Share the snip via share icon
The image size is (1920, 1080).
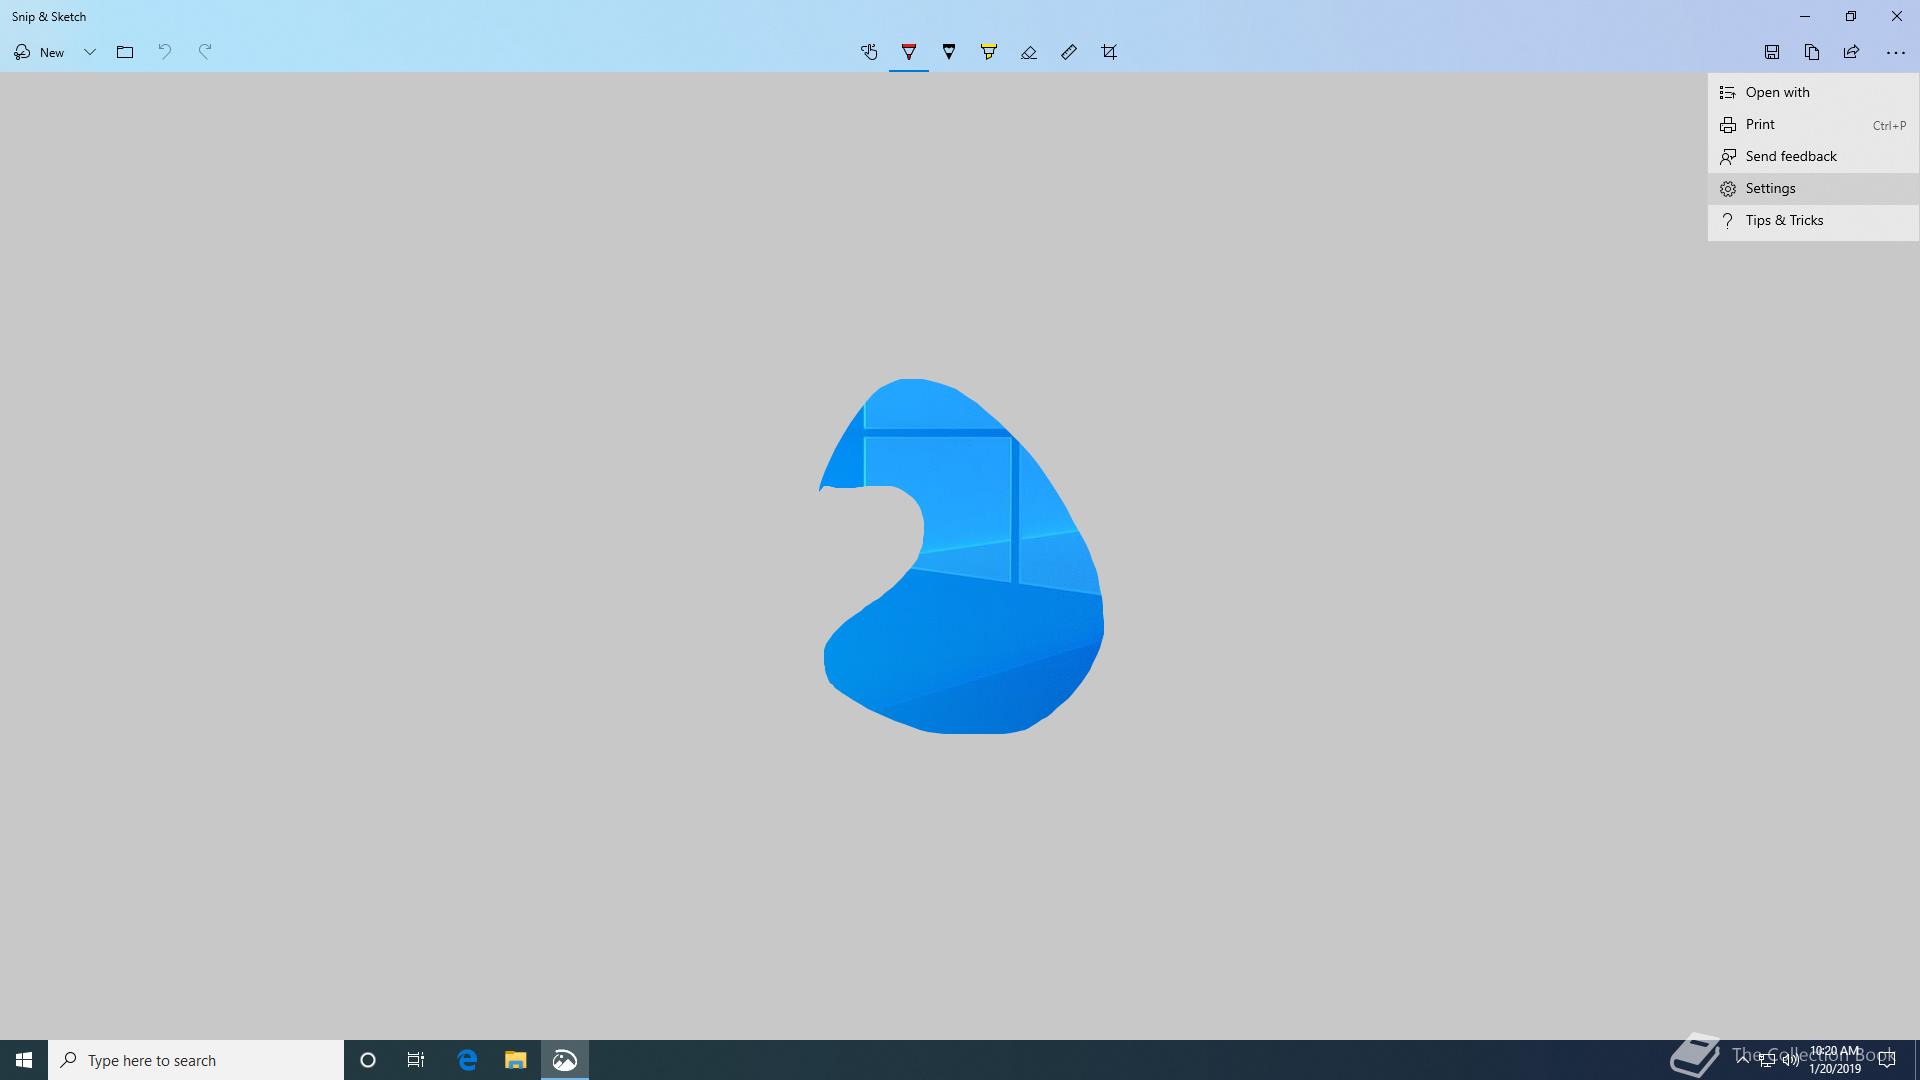point(1852,52)
